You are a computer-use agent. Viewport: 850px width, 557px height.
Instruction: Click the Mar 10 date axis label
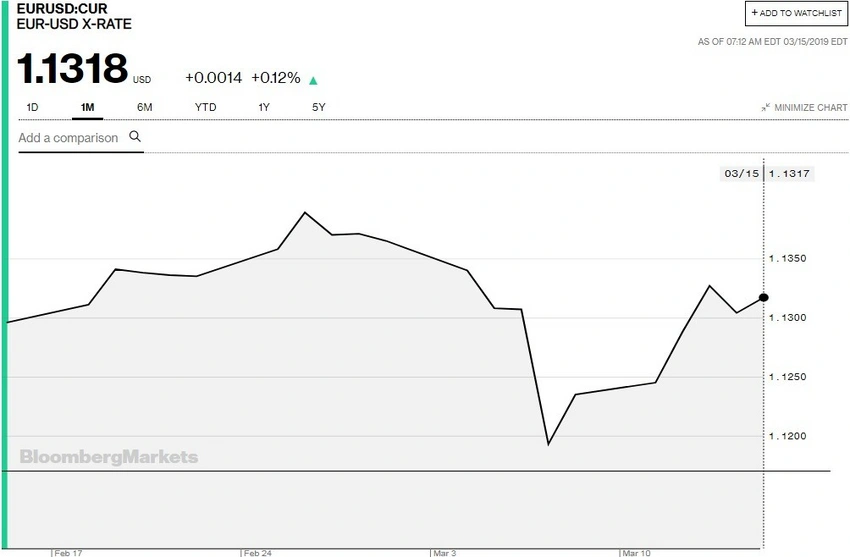point(637,551)
